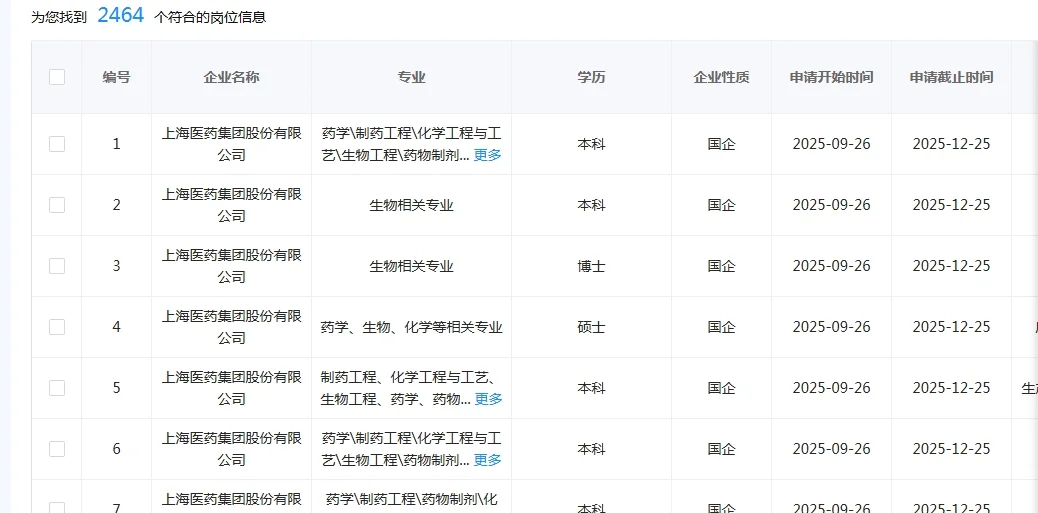Click 生物相关专业 in row 3

point(411,266)
